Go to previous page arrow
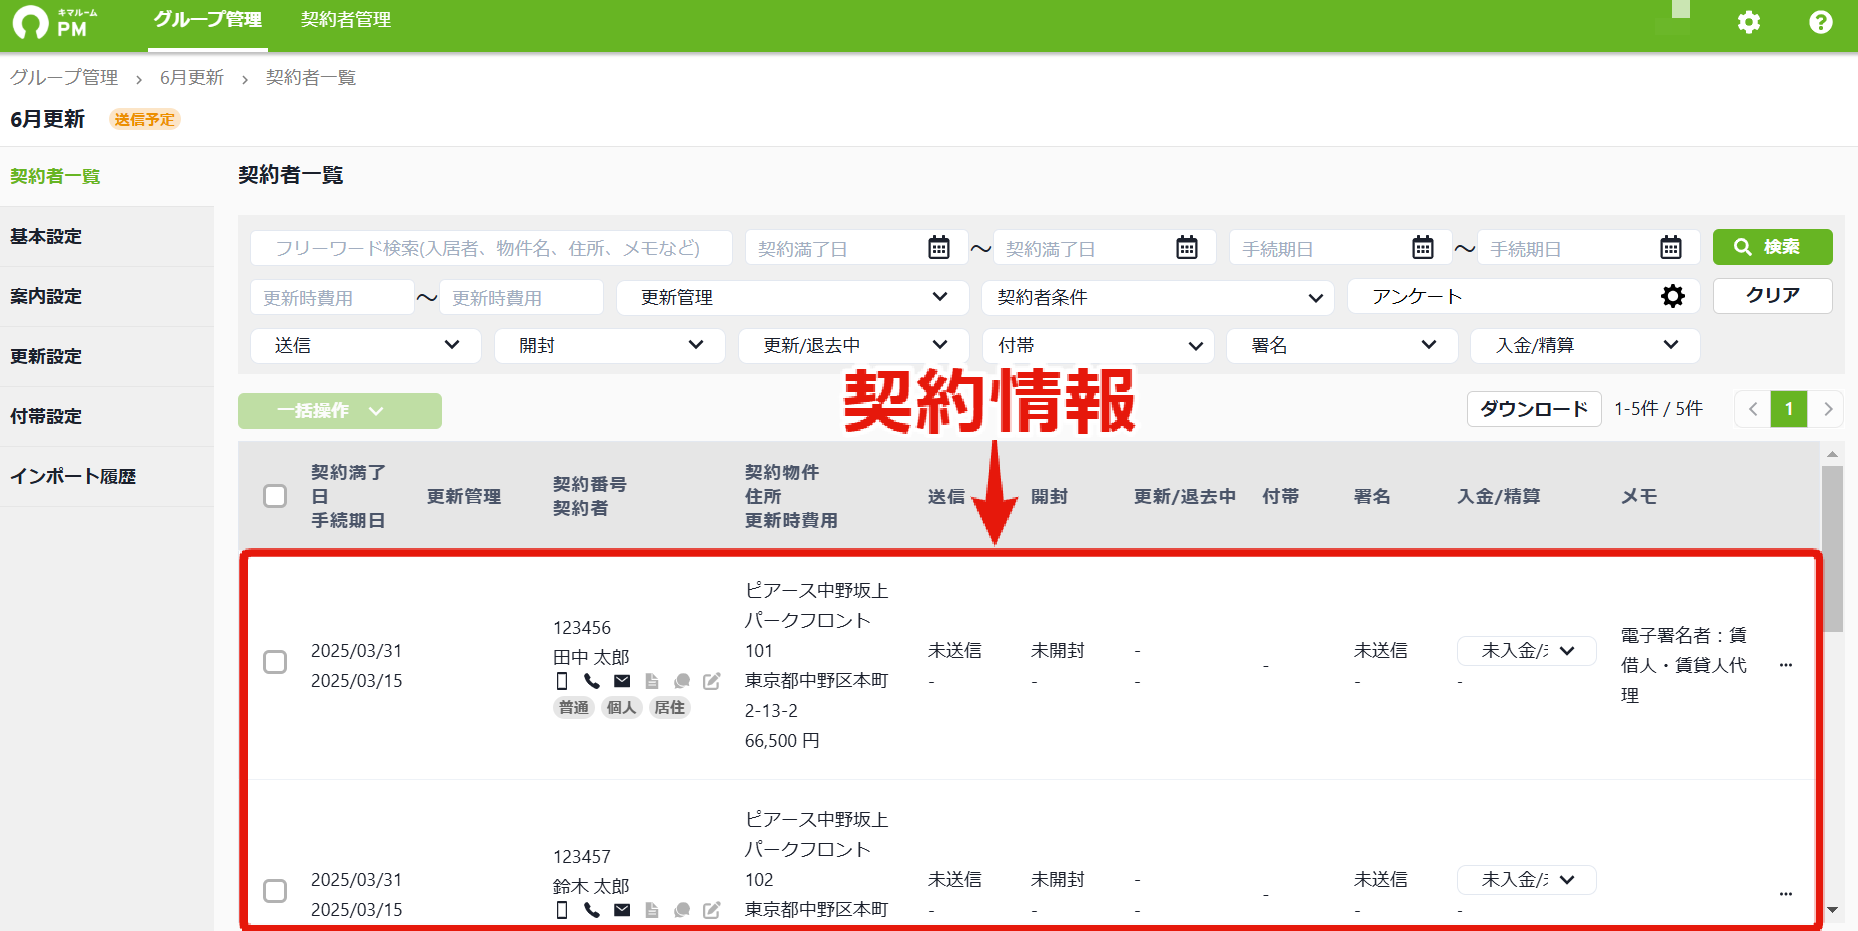The width and height of the screenshot is (1858, 931). (x=1752, y=409)
